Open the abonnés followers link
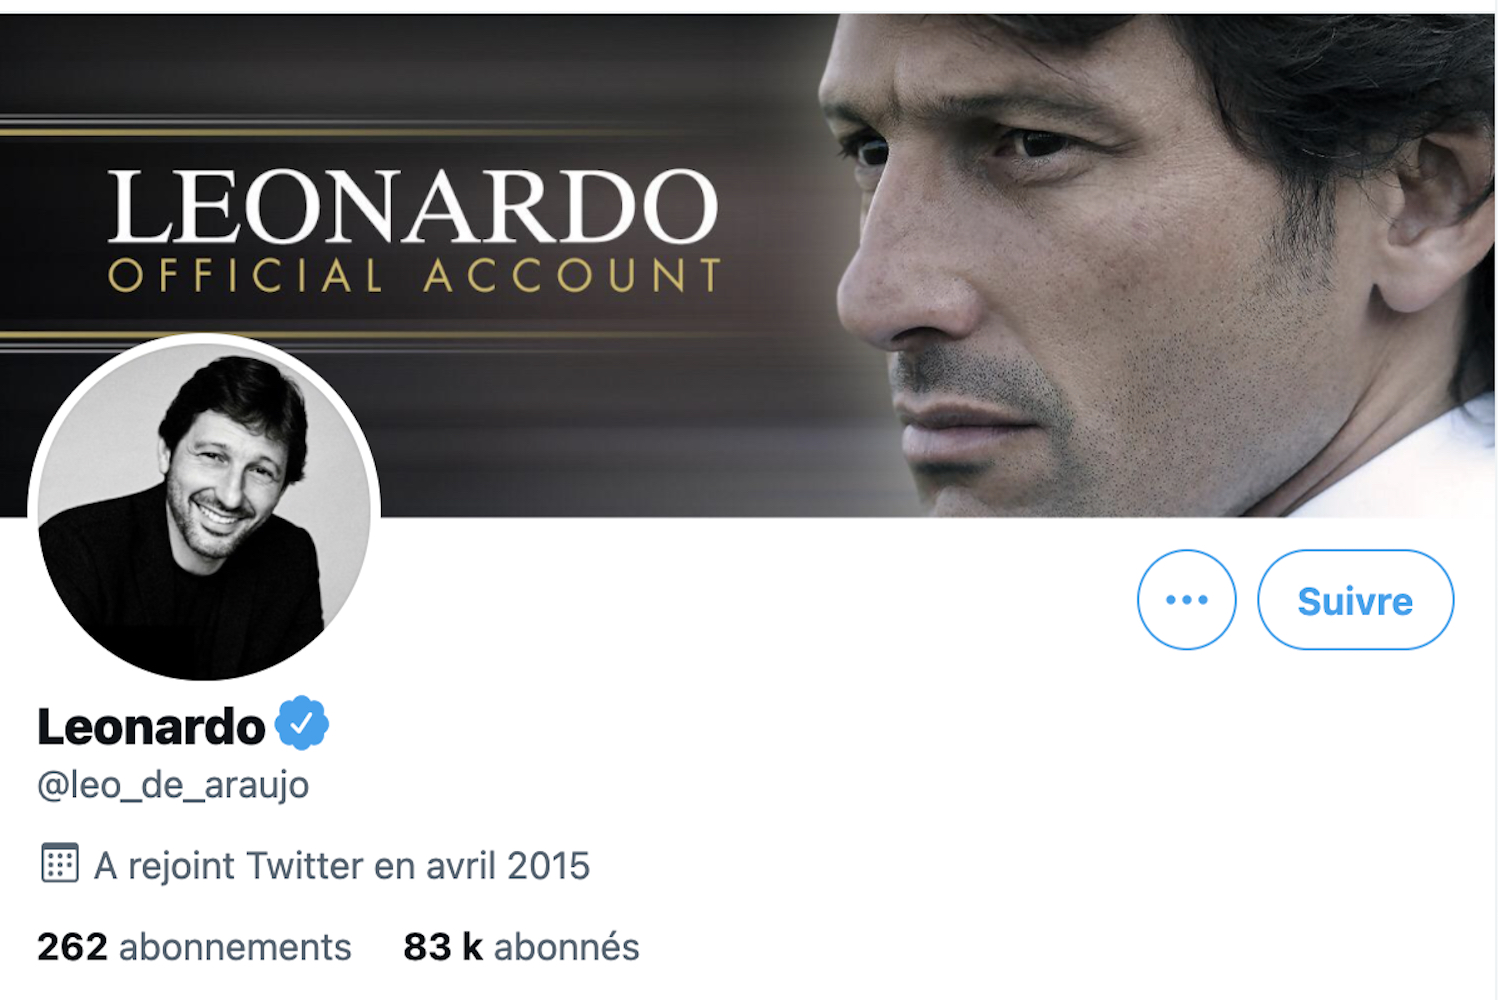This screenshot has width=1500, height=1000. 521,945
